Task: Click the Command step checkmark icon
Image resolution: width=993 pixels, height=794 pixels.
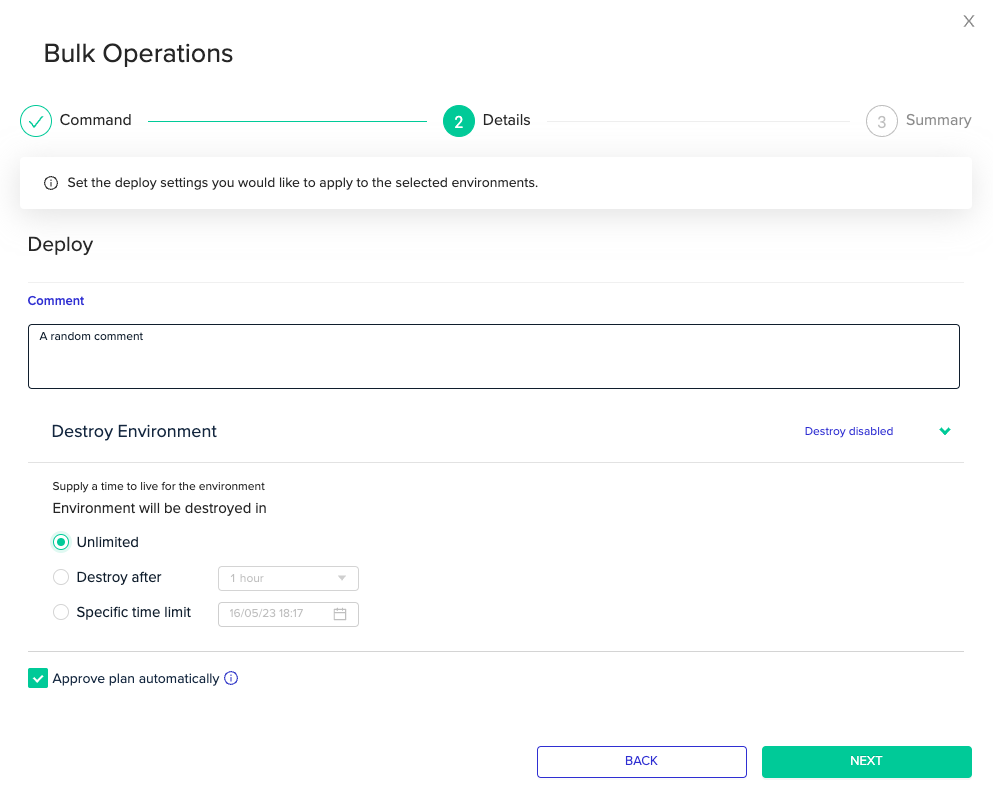Action: [x=36, y=121]
